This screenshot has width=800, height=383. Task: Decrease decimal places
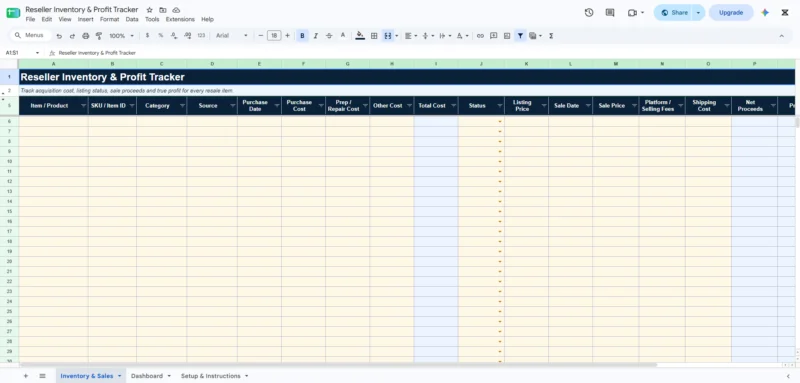(x=174, y=36)
